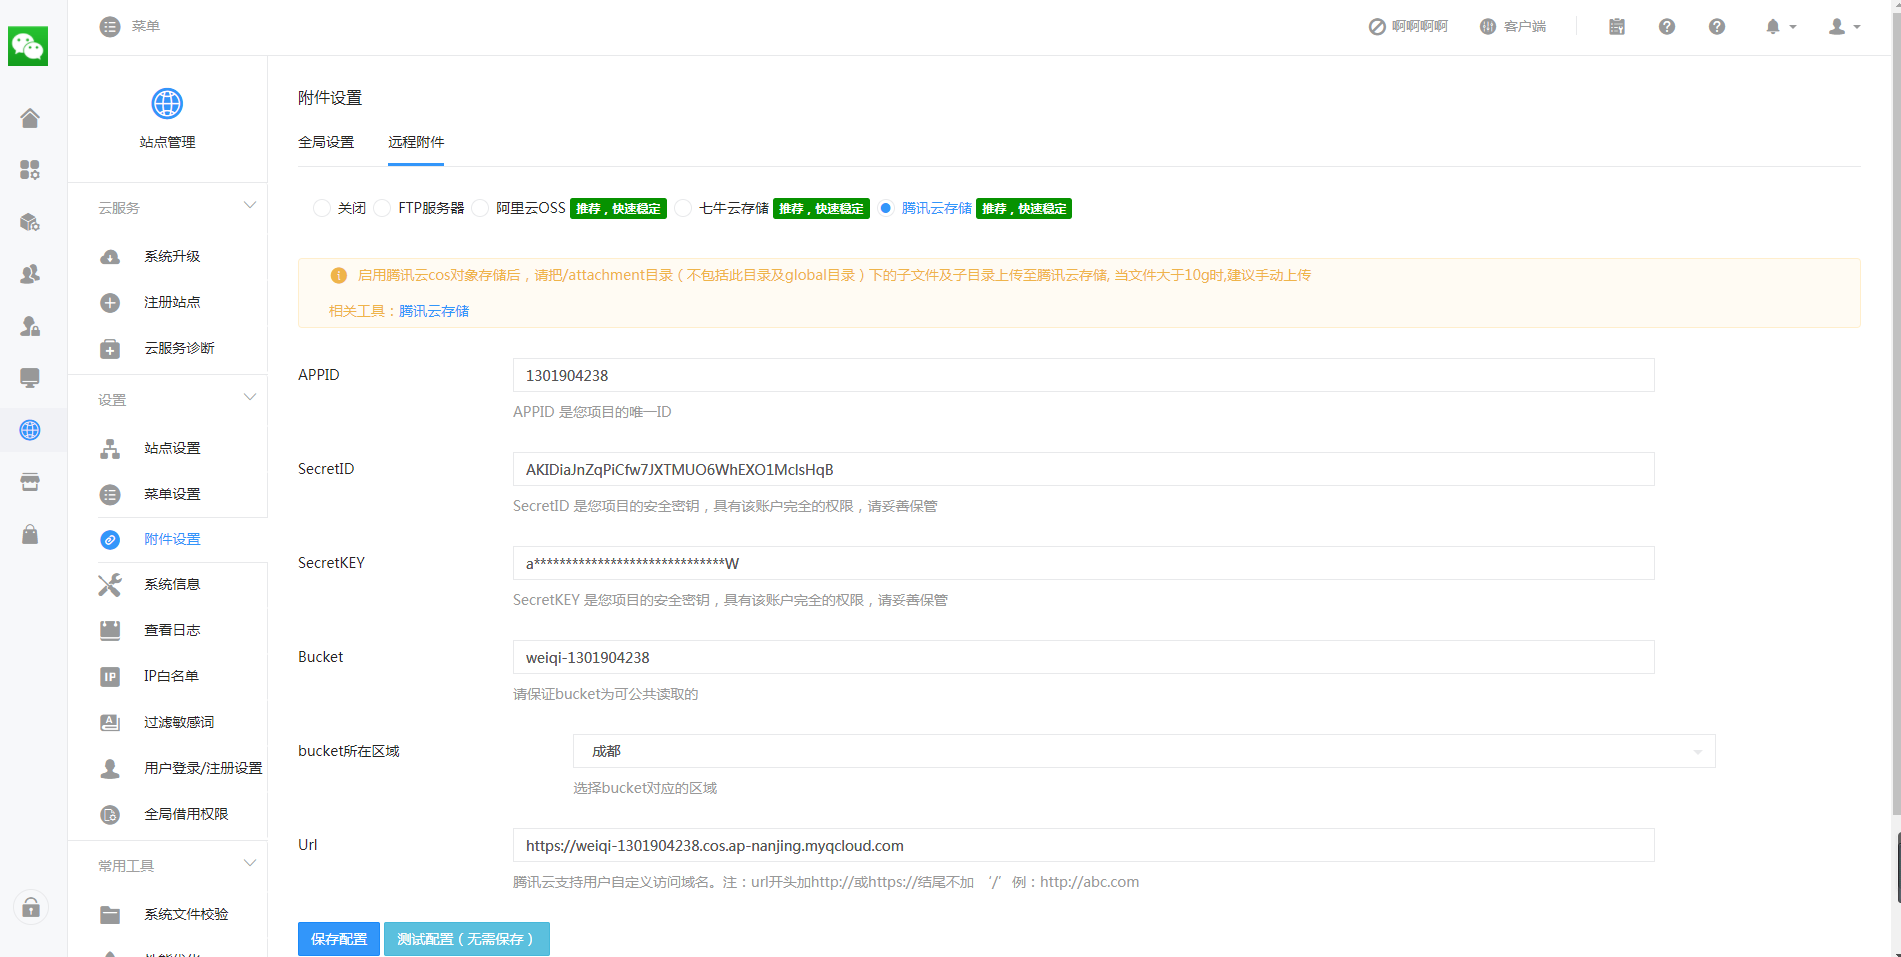Open the bucket所在区域 dropdown
The image size is (1901, 957).
[x=1144, y=751]
